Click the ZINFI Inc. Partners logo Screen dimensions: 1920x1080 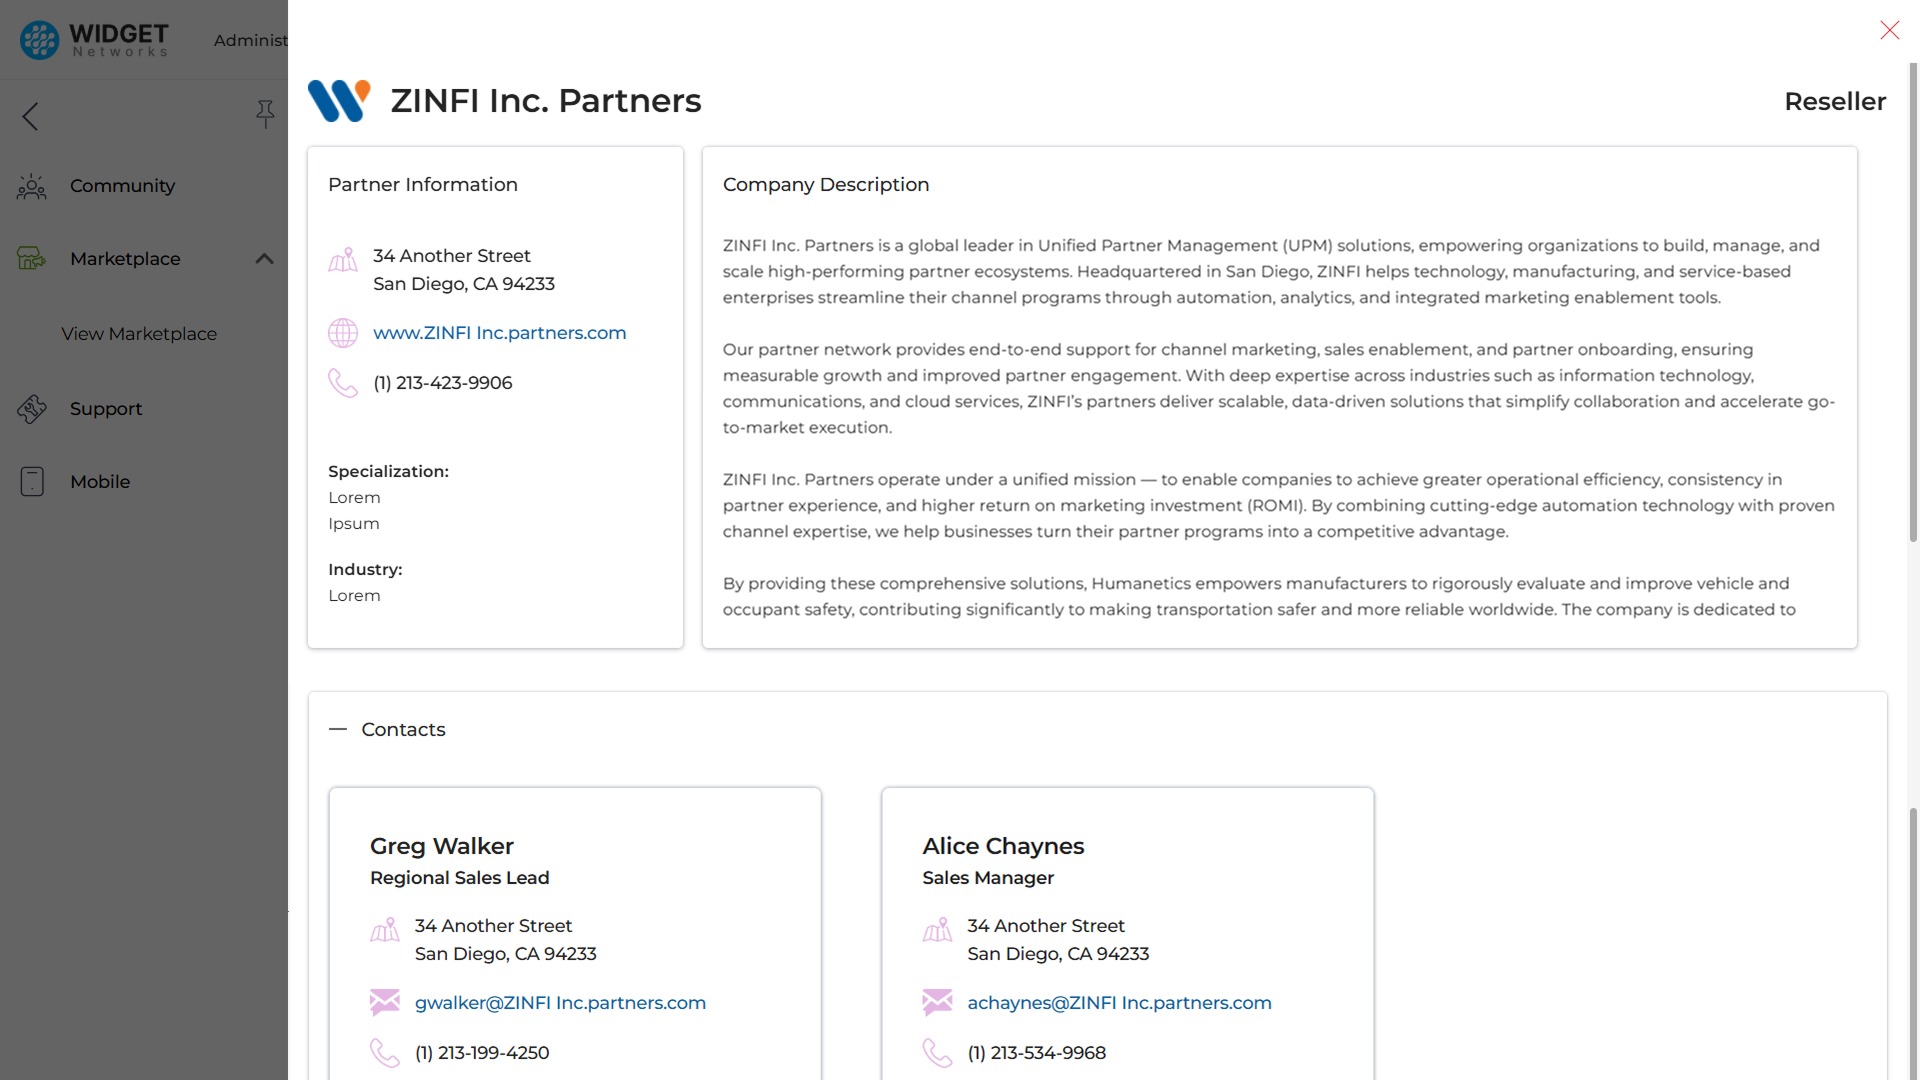[x=339, y=100]
